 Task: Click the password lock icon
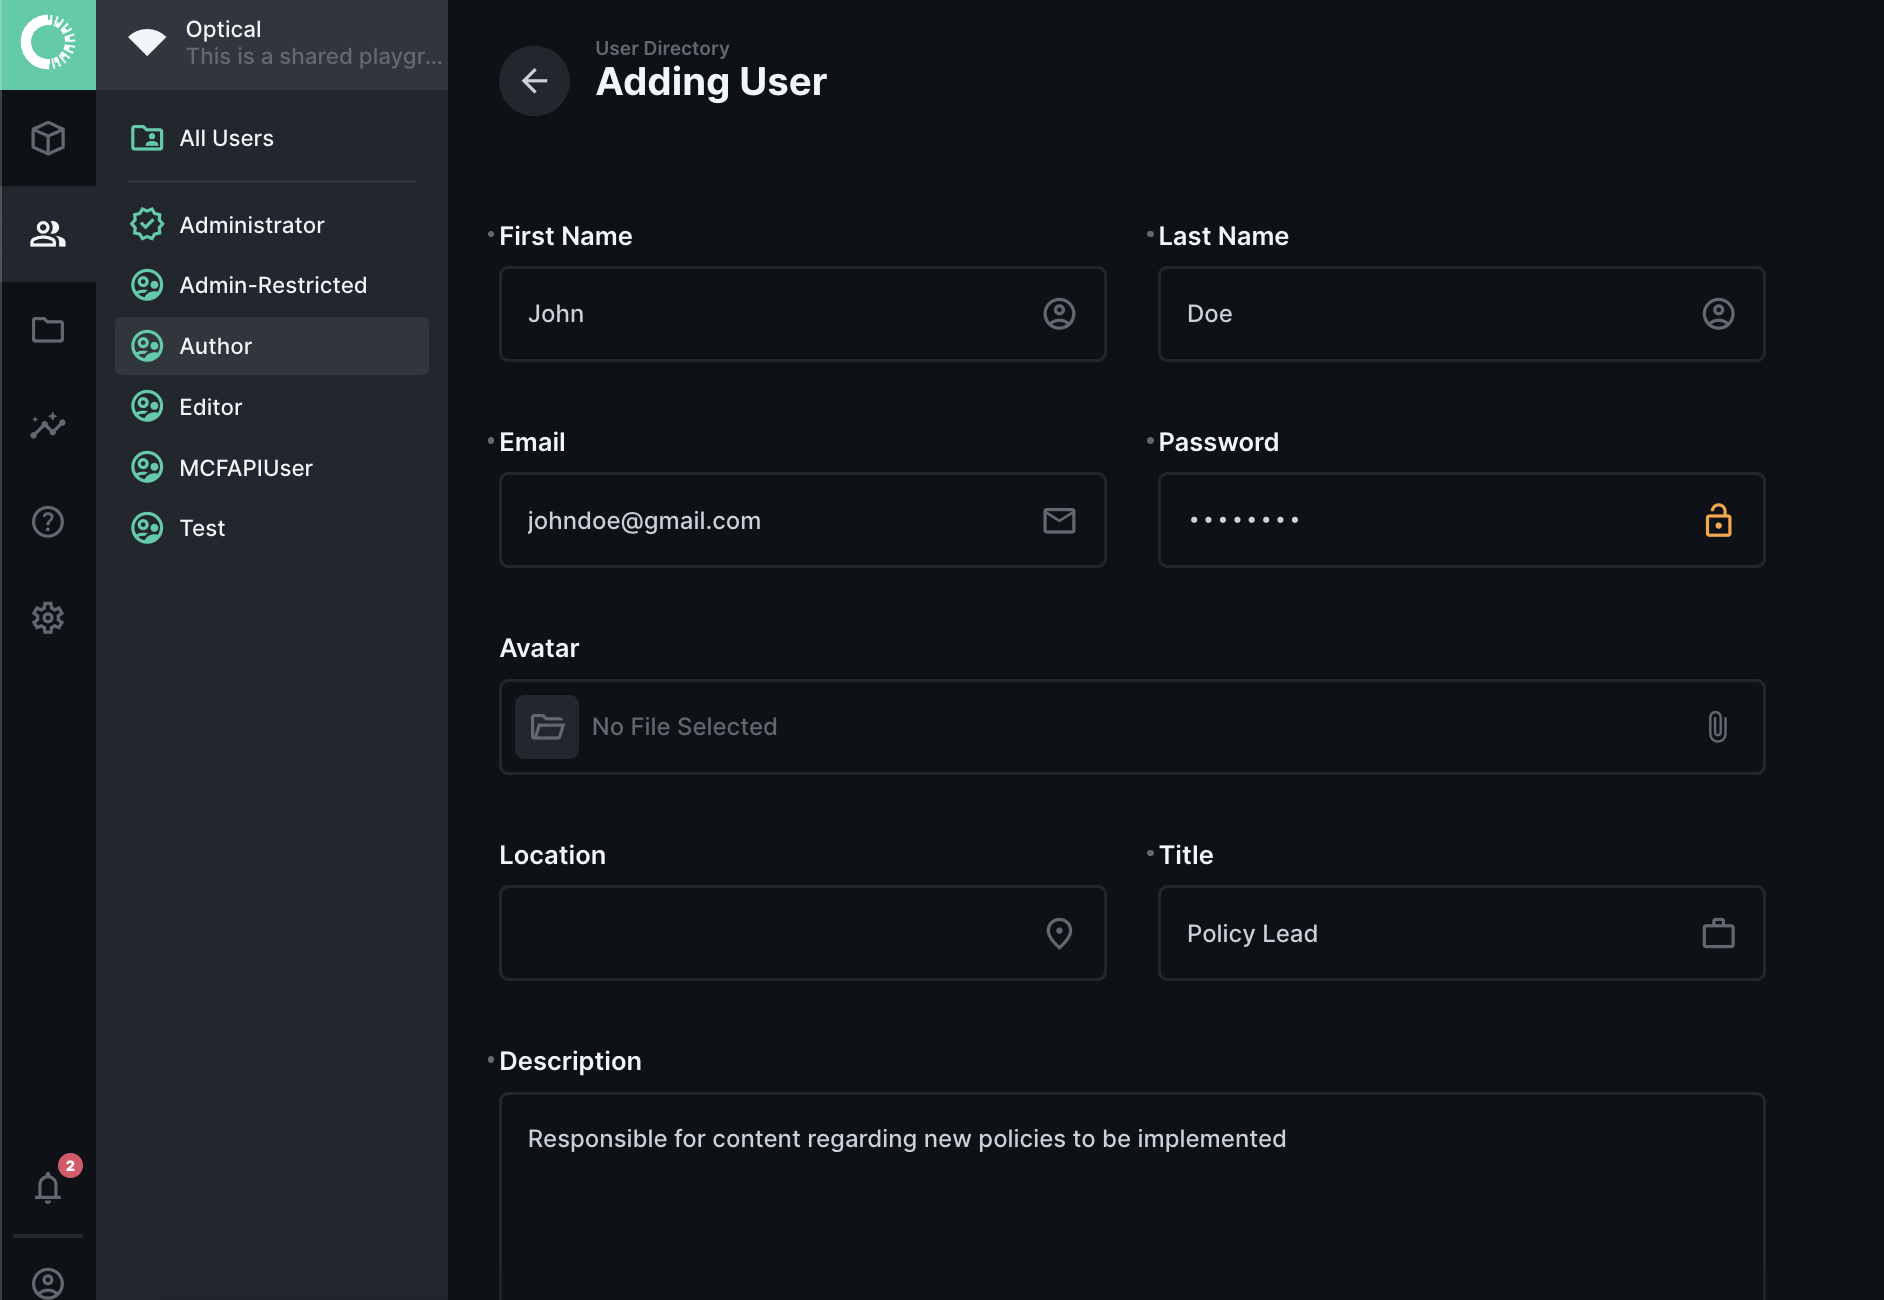1718,520
